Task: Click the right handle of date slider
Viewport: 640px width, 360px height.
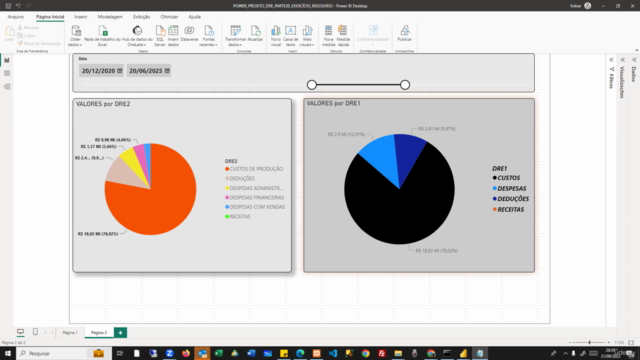Action: [405, 85]
